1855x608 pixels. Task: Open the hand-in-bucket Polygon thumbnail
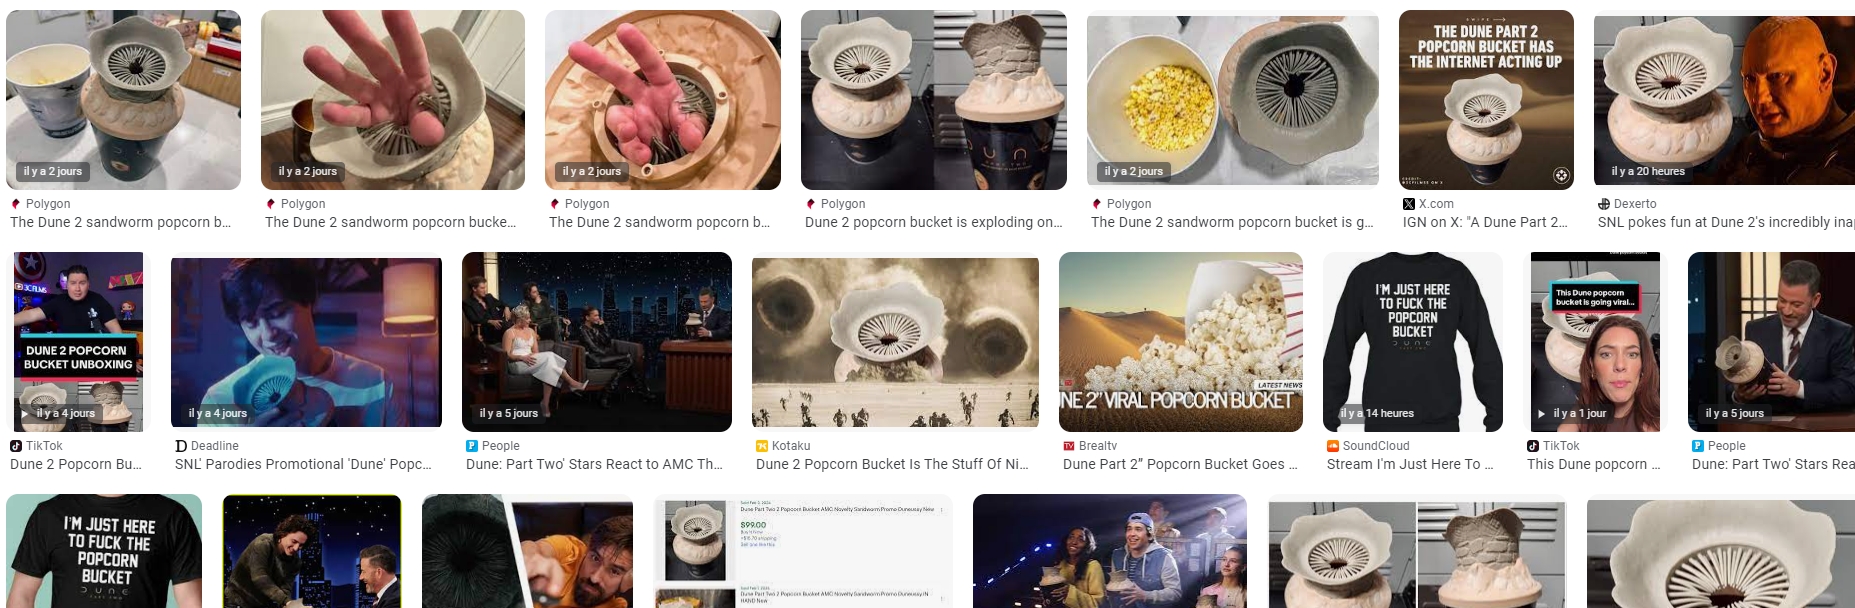tap(393, 100)
